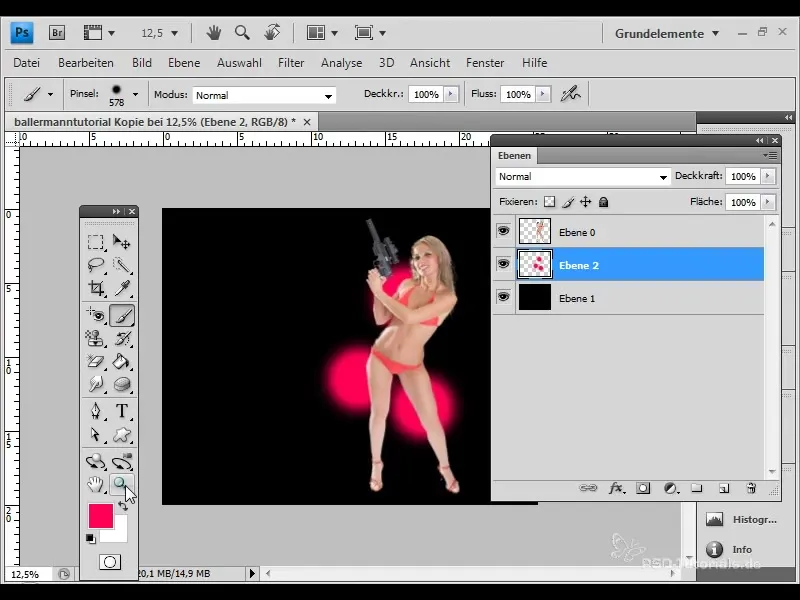Viewport: 800px width, 600px height.
Task: Select the Clone Stamp tool
Action: (x=95, y=338)
